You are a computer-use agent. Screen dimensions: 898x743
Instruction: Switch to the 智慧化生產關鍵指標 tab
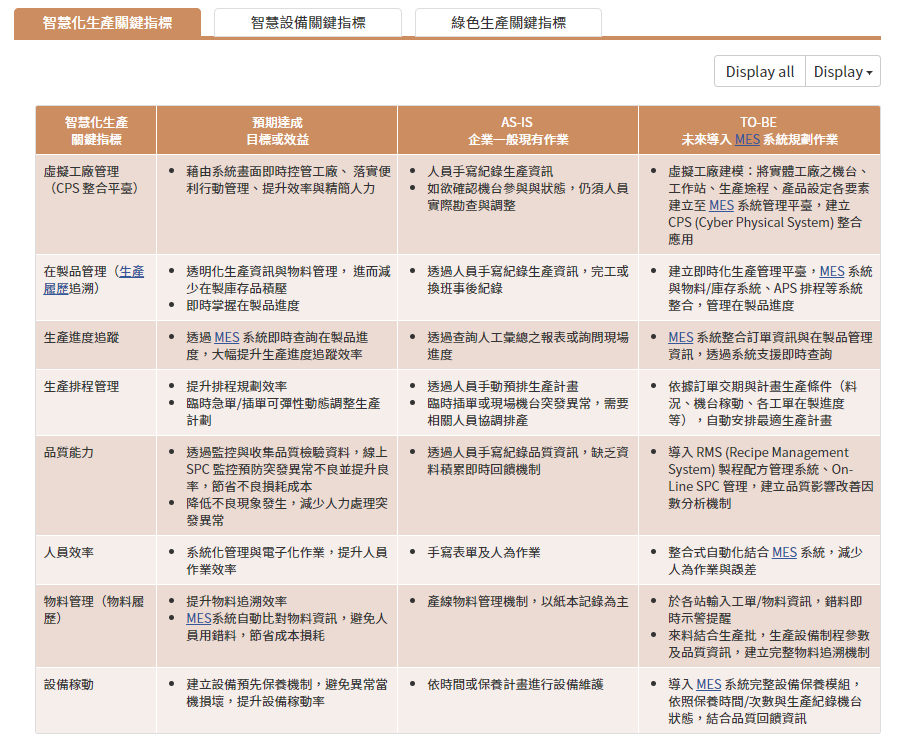tap(107, 23)
